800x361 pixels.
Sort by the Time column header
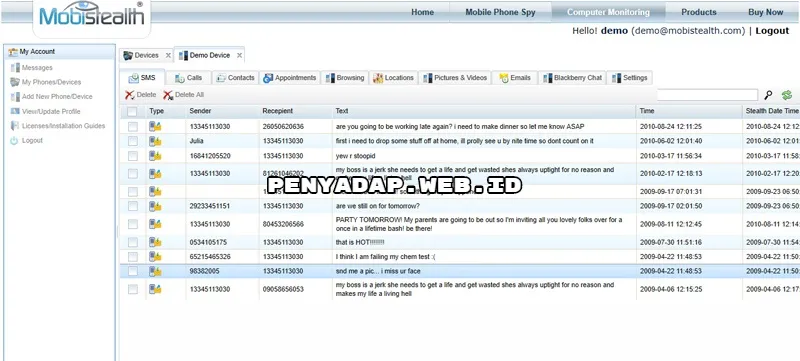[x=689, y=111]
